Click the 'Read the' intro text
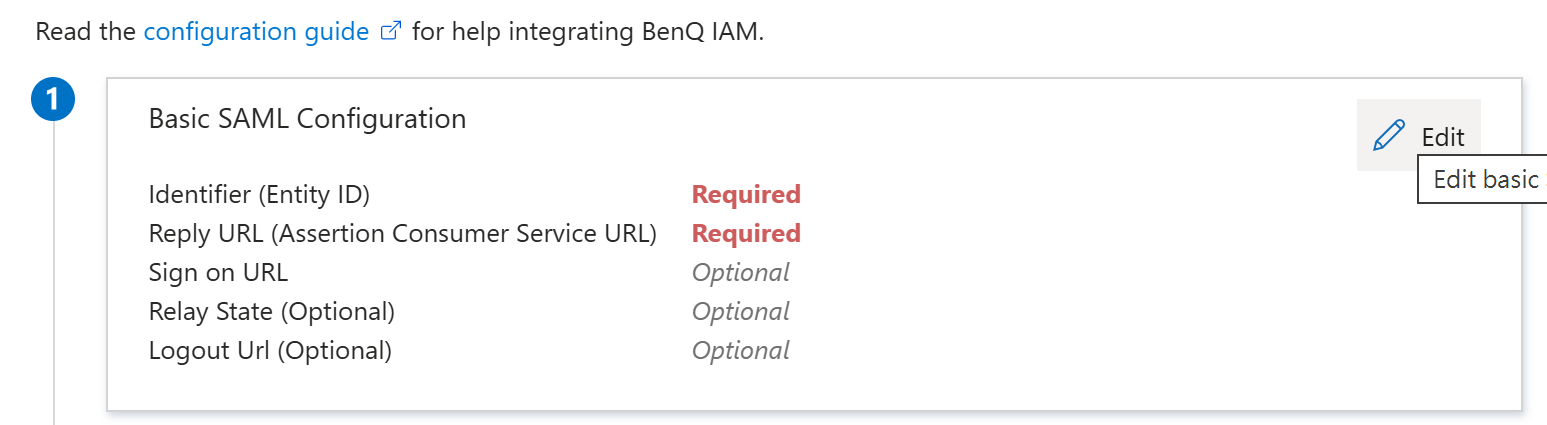Screen dimensions: 1547x425 85,31
